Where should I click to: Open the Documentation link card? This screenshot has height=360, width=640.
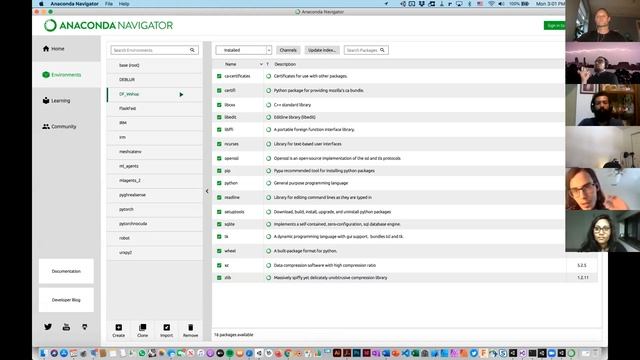coord(66,271)
